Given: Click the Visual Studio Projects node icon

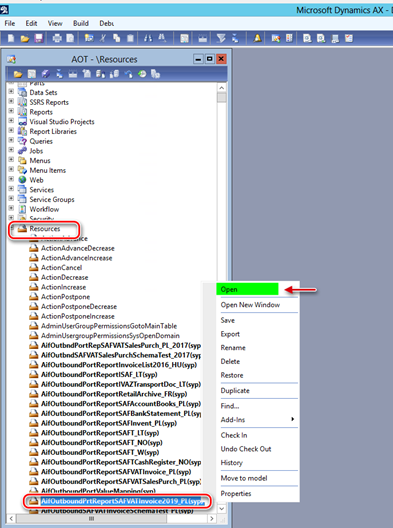Looking at the screenshot, I should pyautogui.click(x=22, y=122).
